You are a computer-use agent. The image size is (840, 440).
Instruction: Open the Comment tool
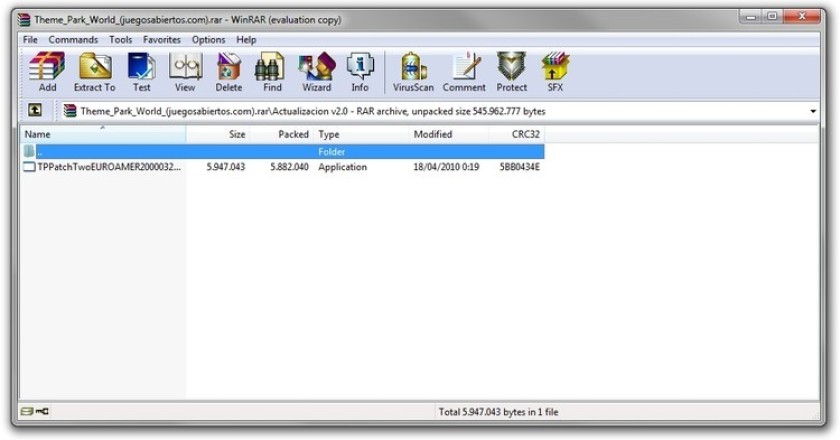click(464, 72)
